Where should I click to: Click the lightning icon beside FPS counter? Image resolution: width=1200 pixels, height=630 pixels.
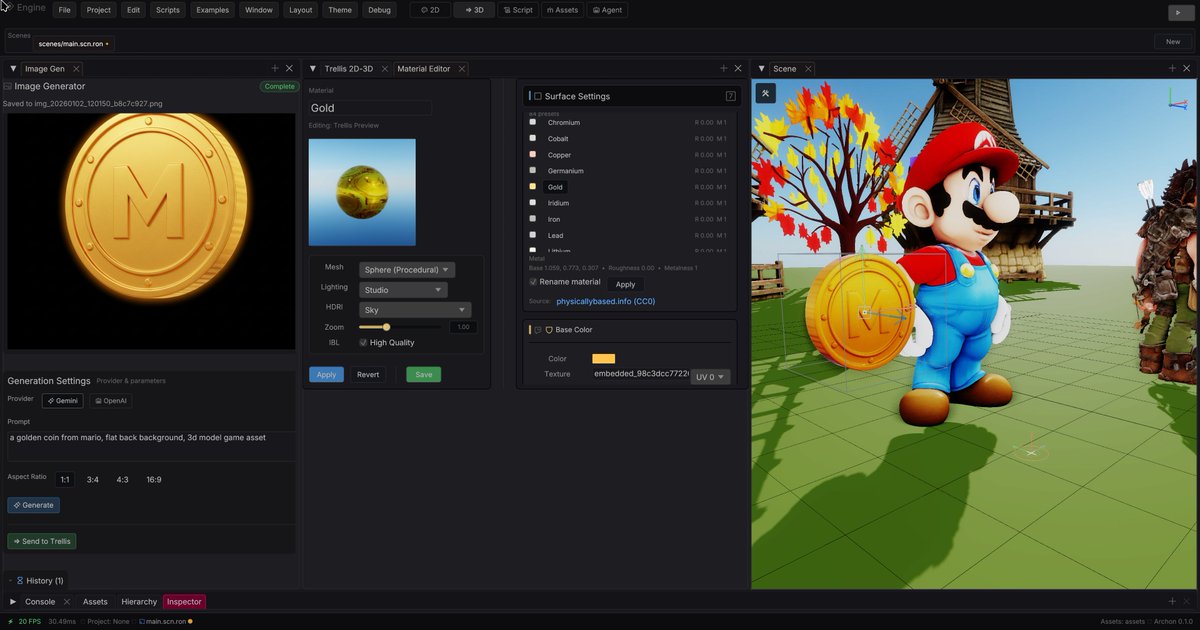tap(11, 621)
